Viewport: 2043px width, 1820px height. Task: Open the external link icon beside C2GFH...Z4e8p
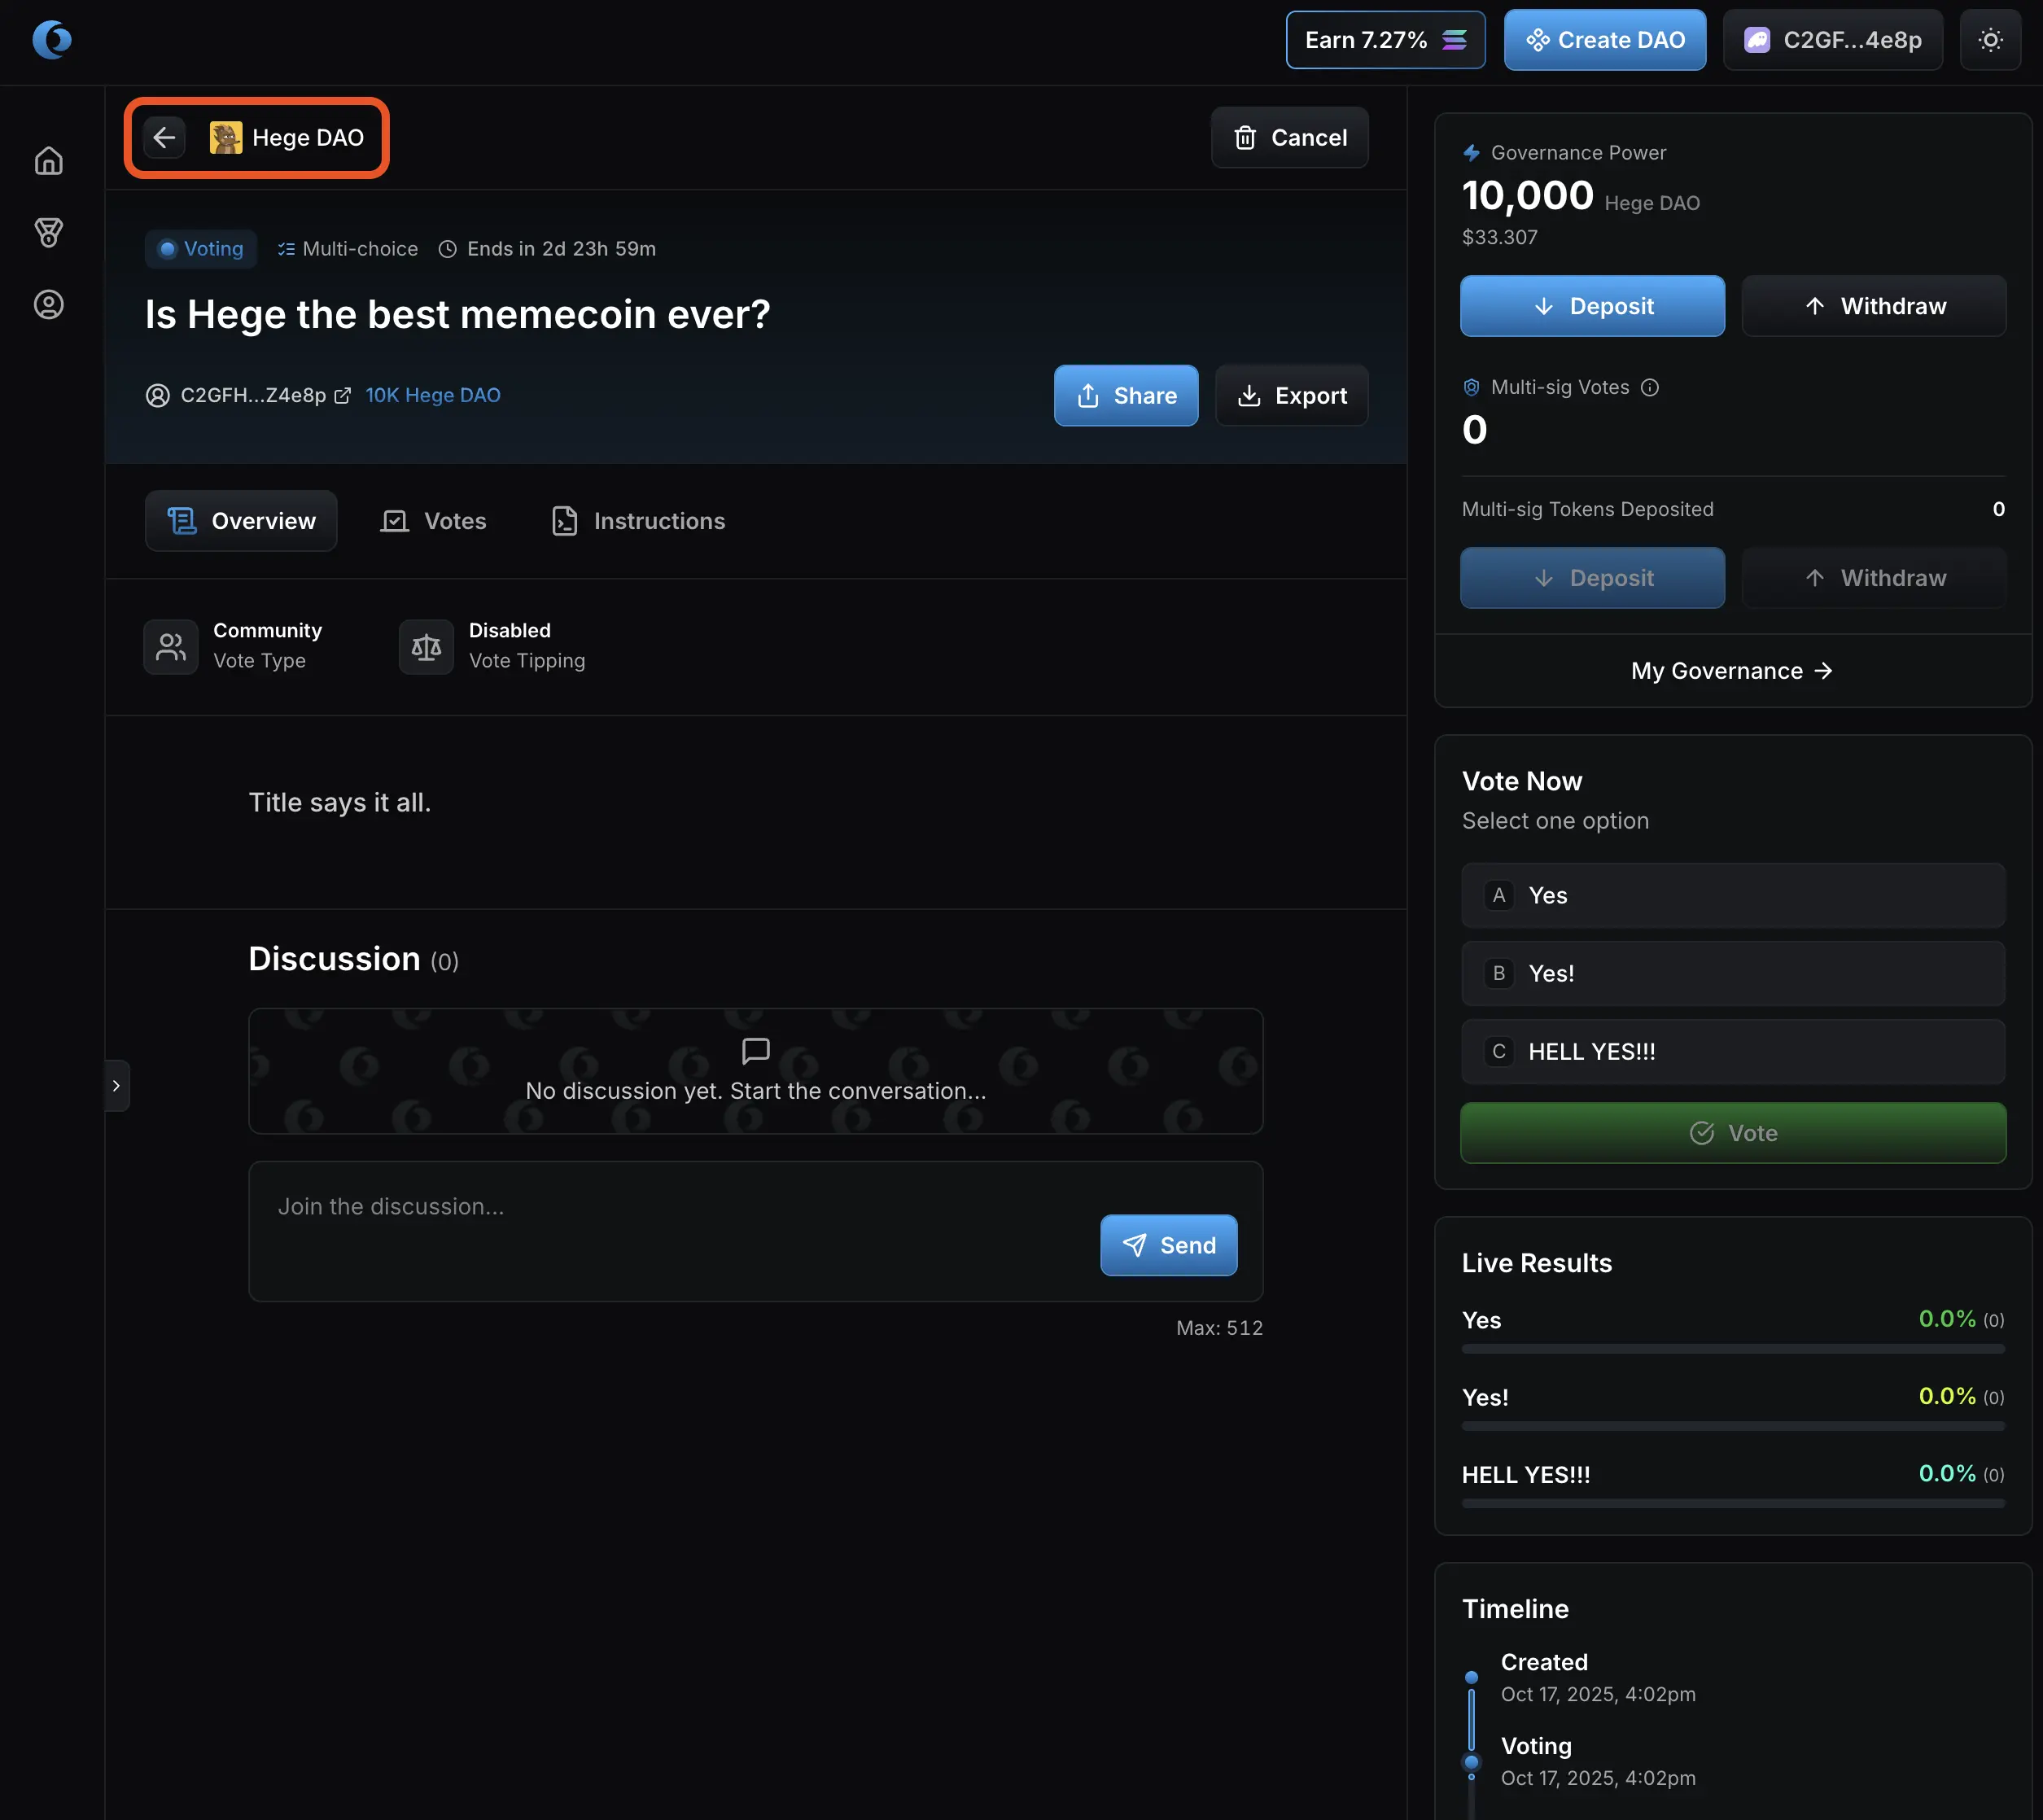point(342,396)
